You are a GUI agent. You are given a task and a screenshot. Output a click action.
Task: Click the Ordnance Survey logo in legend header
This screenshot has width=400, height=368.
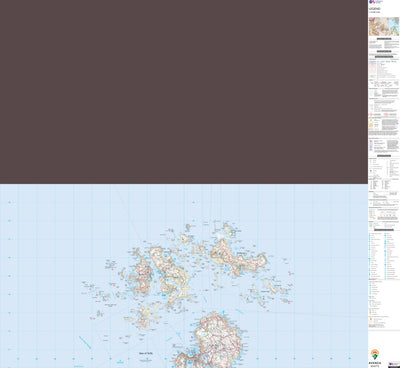click(375, 2)
